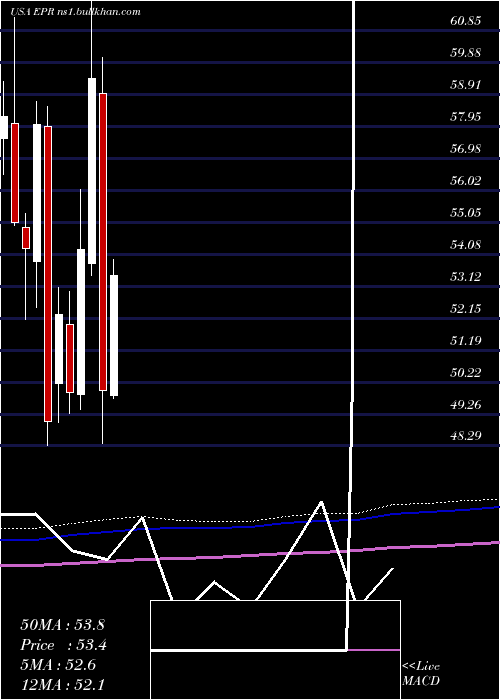The image size is (500, 700).
Task: Click the 57.95 price axis label
Action: pos(466,117)
